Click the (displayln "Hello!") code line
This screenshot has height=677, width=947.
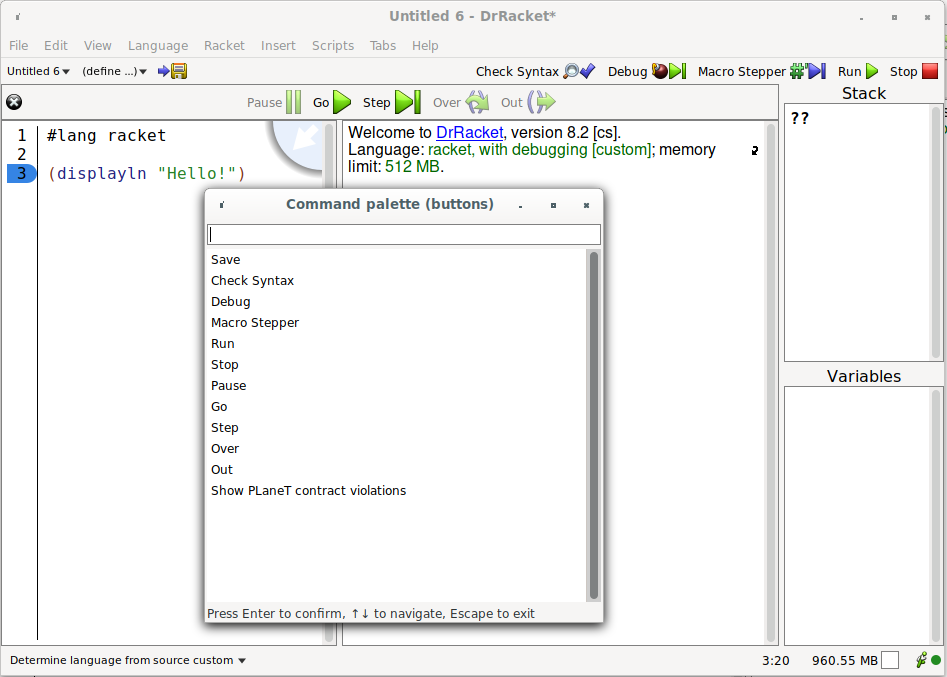point(147,173)
